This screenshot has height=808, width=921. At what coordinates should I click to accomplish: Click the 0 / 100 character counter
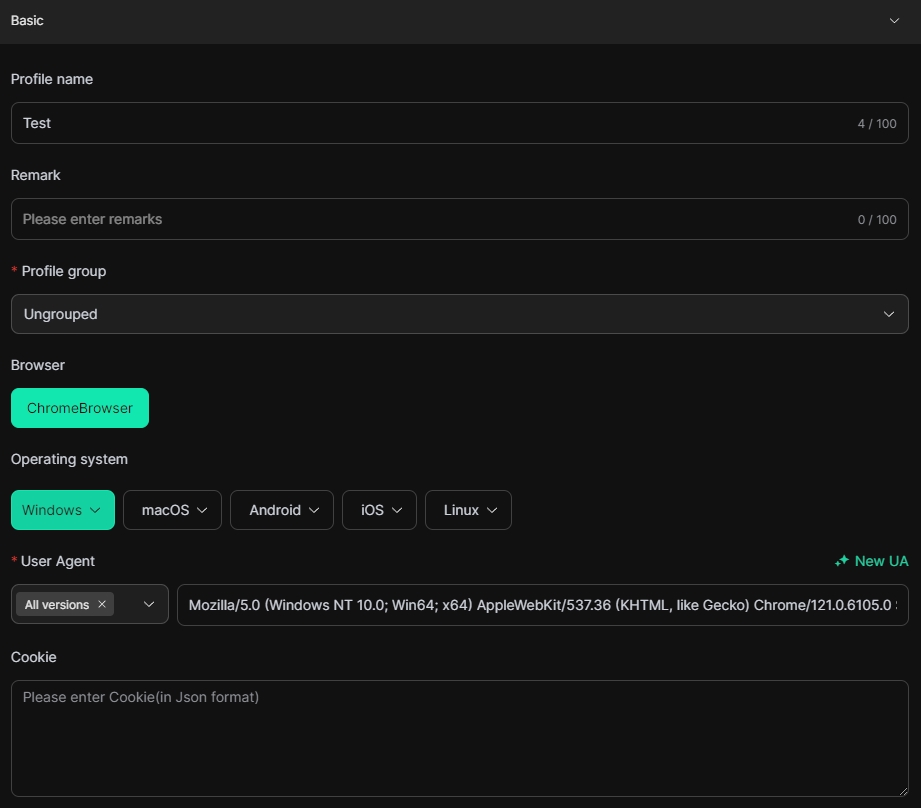(877, 220)
